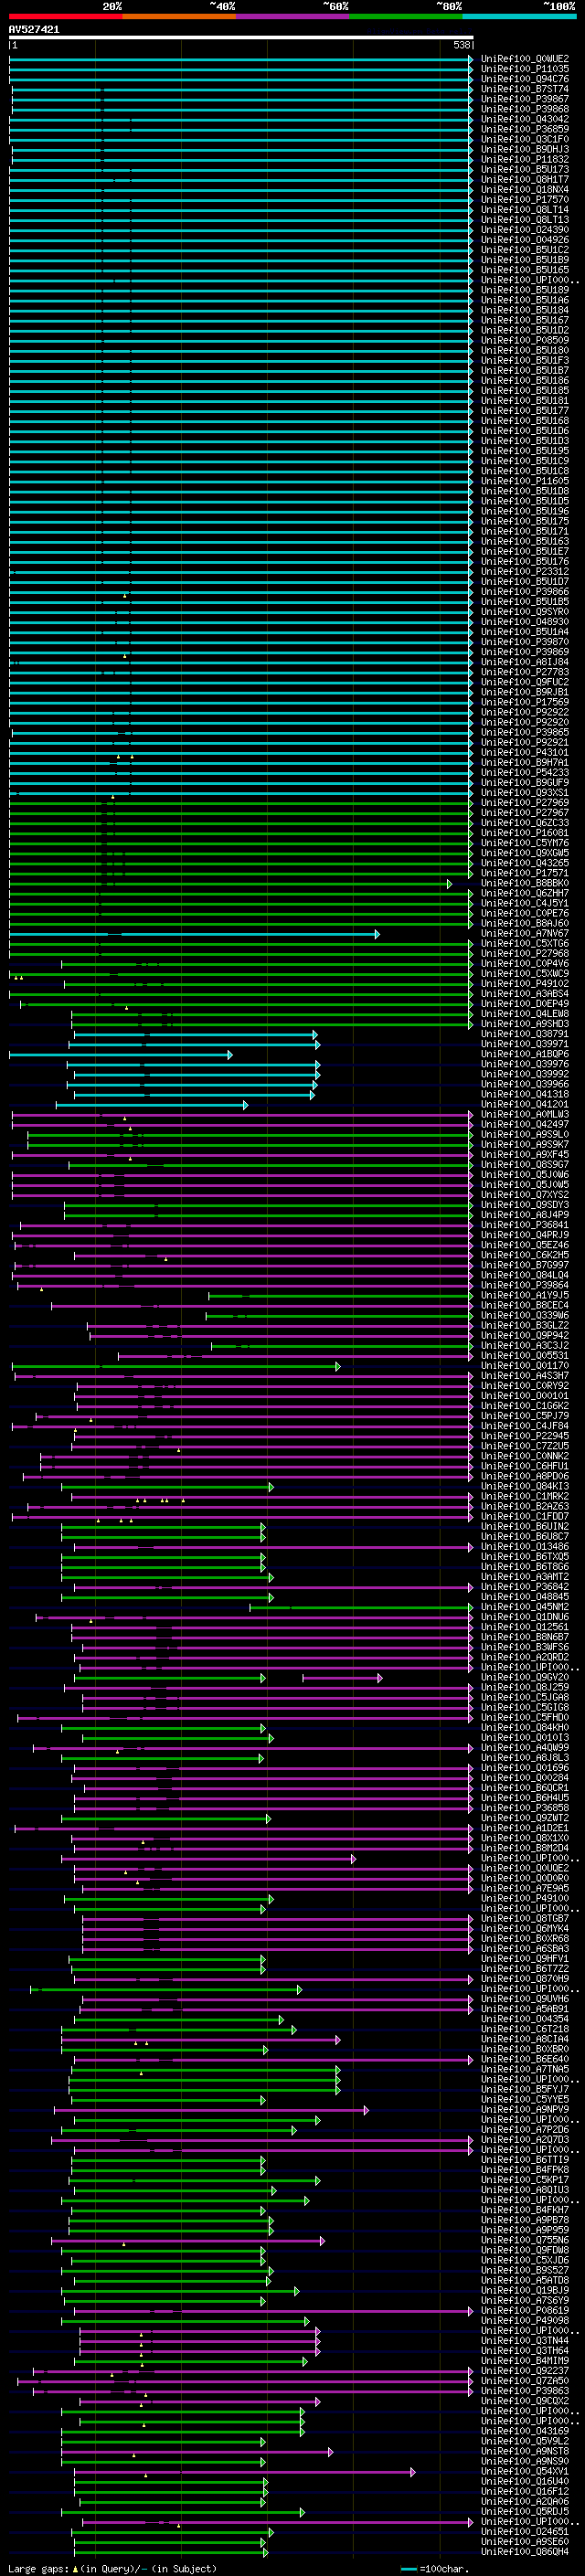Select the UniRef100_Q755N6 label
585x2576 pixels.
[x=525, y=2240]
